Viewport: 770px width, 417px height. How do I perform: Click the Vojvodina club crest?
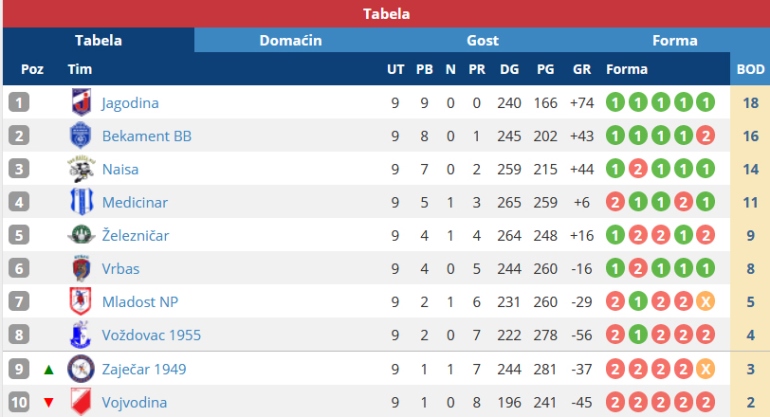(x=80, y=402)
